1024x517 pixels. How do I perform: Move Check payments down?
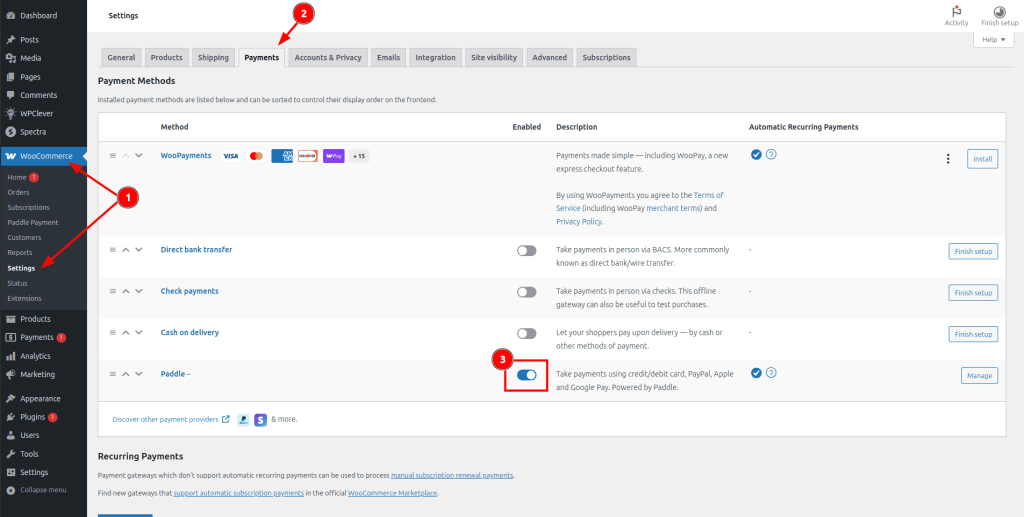[138, 291]
